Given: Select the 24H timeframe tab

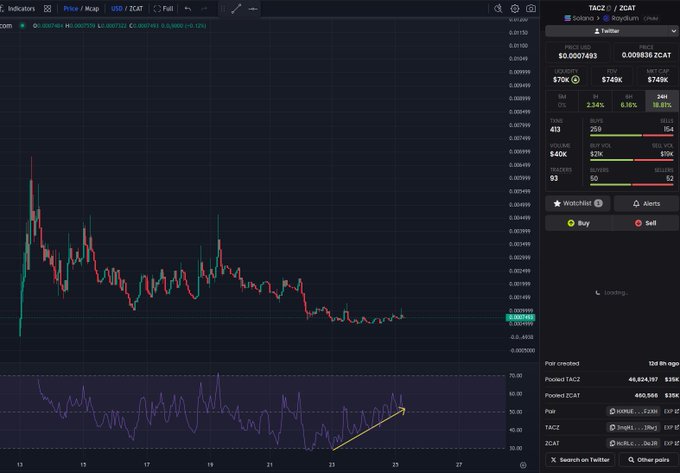Looking at the screenshot, I should (x=662, y=101).
